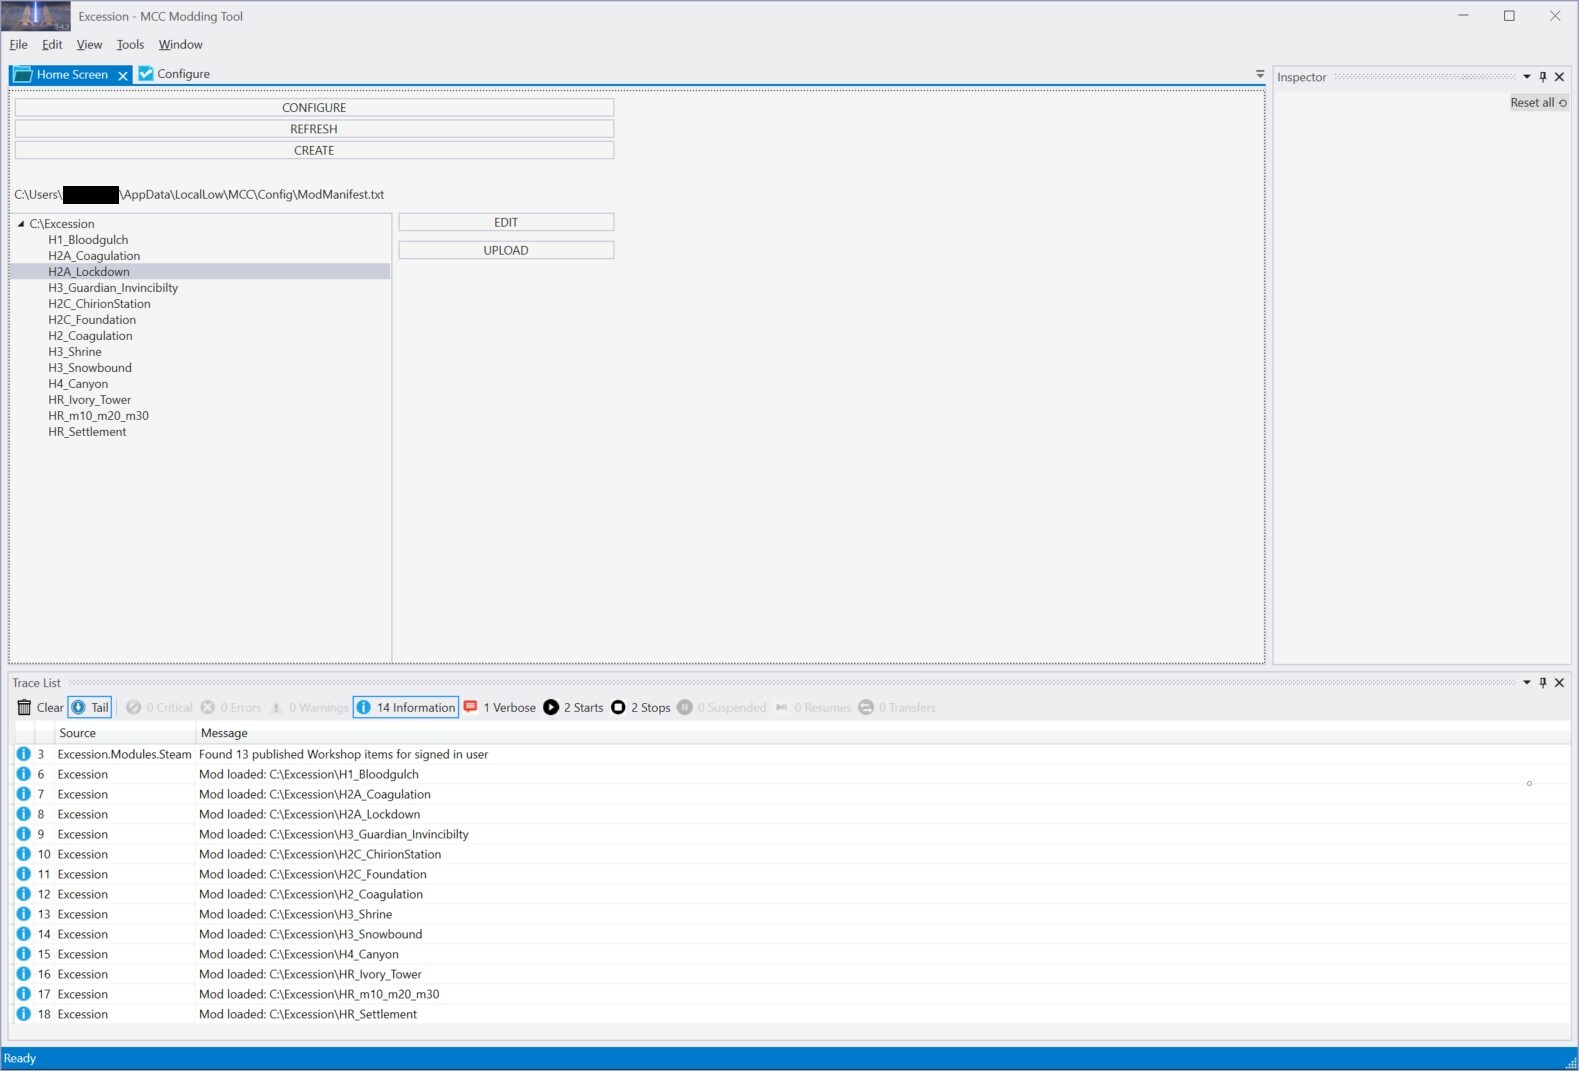Toggle the 0 Suspended filter
Screen dimensions: 1579x1071
click(x=722, y=707)
